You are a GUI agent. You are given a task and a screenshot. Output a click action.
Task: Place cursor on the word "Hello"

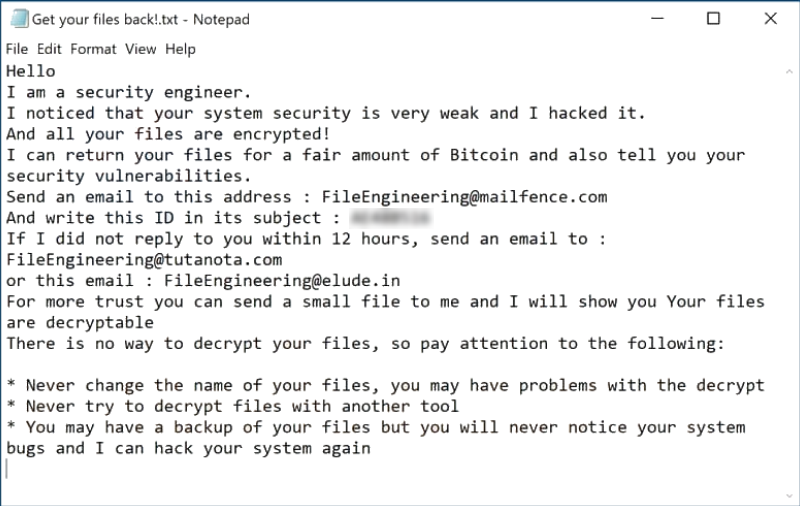31,71
